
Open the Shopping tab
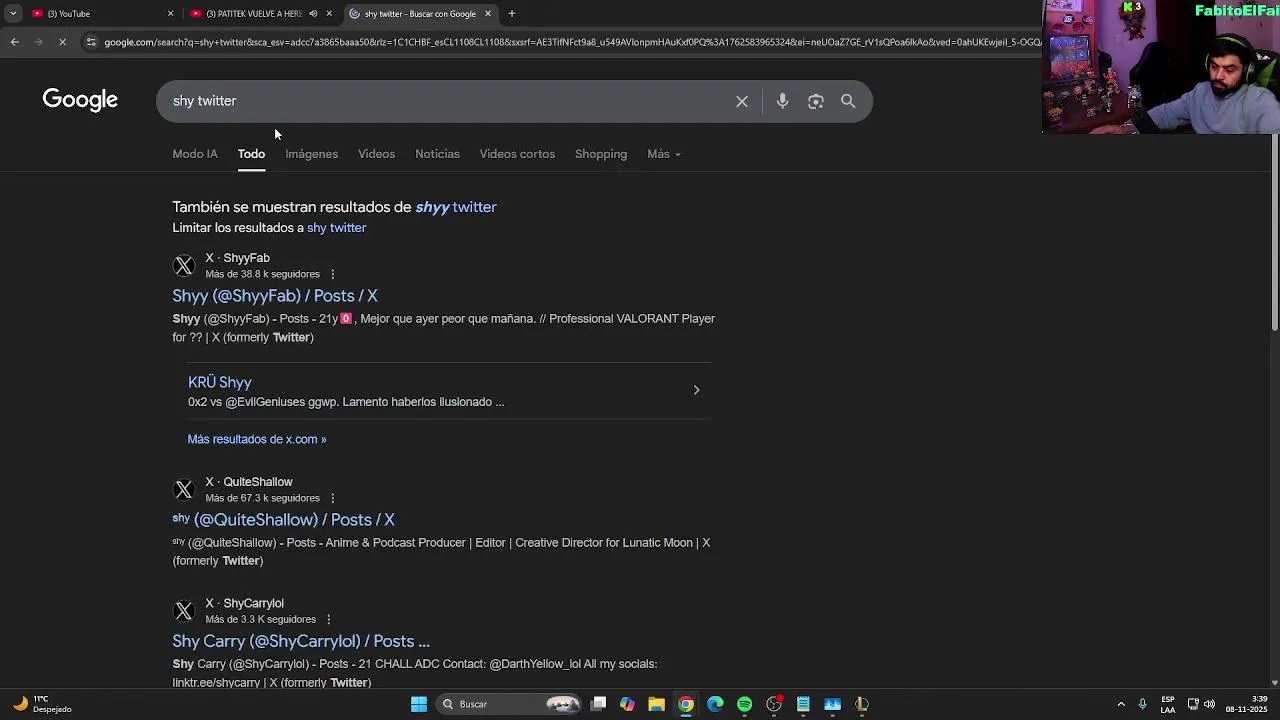[601, 154]
